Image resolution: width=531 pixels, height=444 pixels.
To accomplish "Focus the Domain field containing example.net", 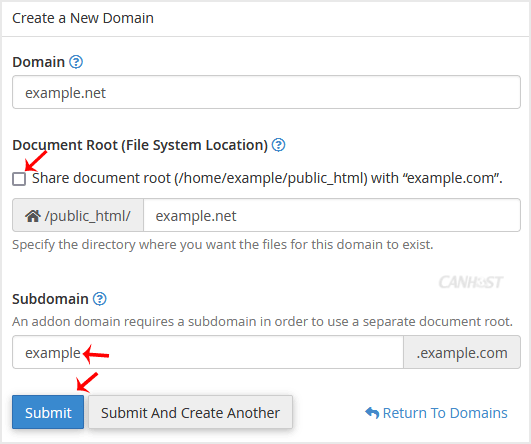I will click(x=266, y=92).
